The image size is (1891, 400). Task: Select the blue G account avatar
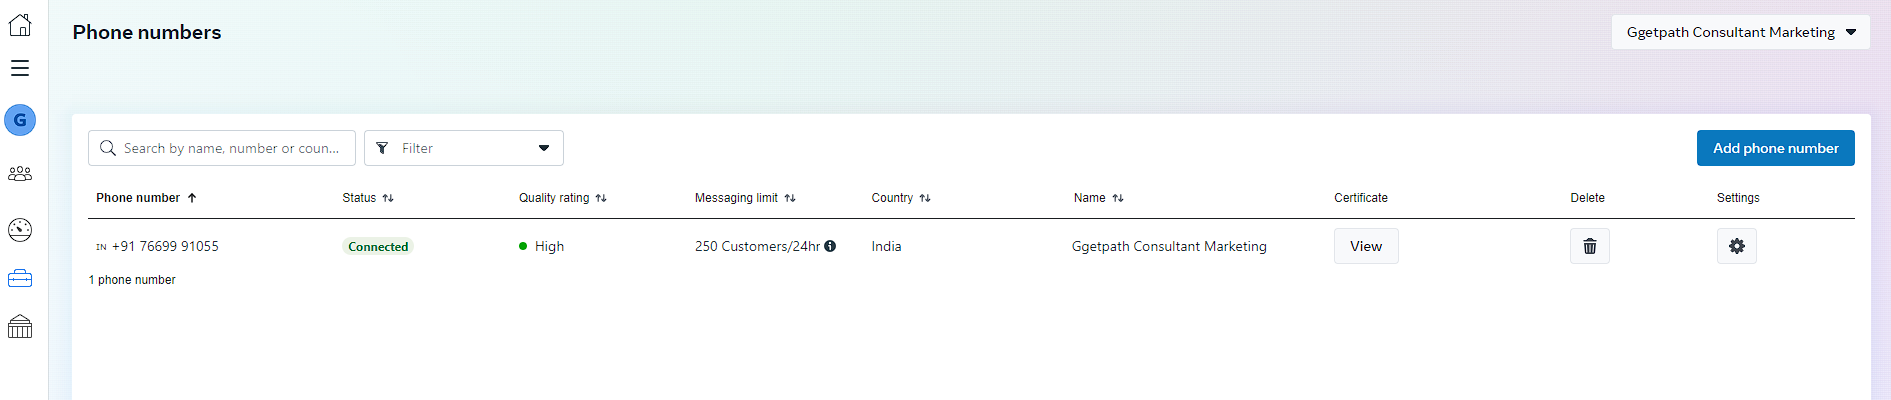pos(20,120)
